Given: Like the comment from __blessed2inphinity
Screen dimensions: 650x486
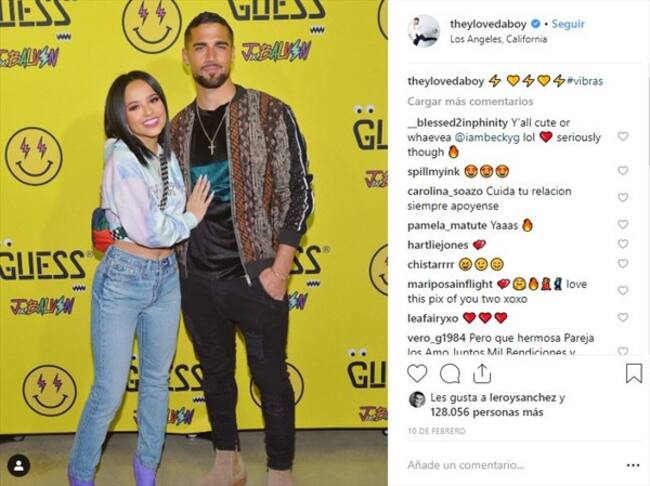Looking at the screenshot, I should coord(623,136).
